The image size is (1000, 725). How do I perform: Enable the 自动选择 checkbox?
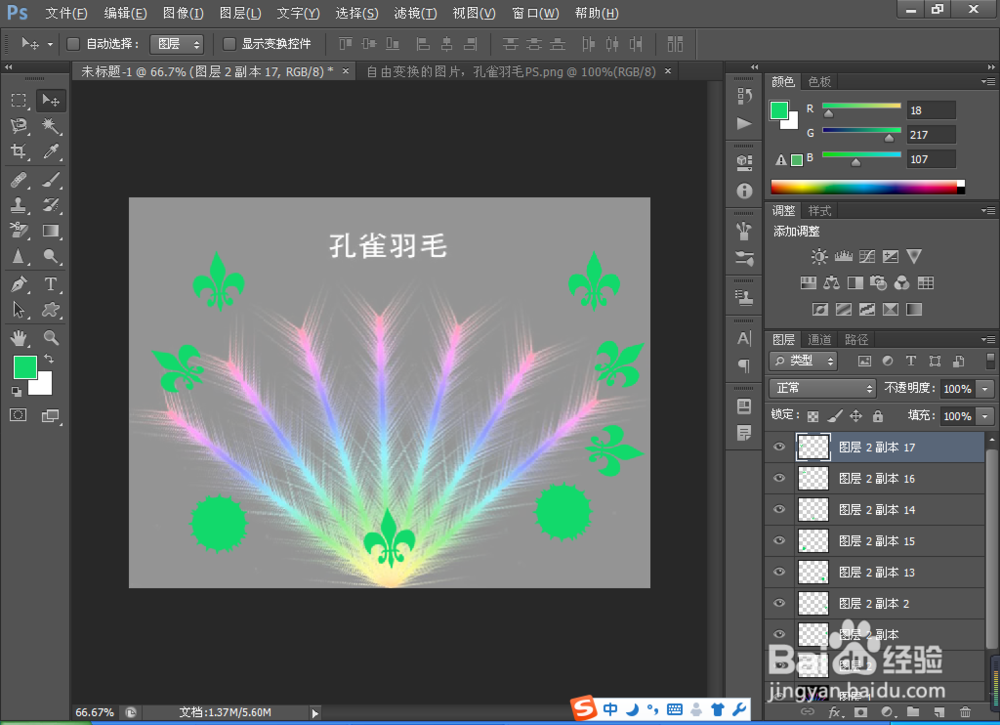73,43
